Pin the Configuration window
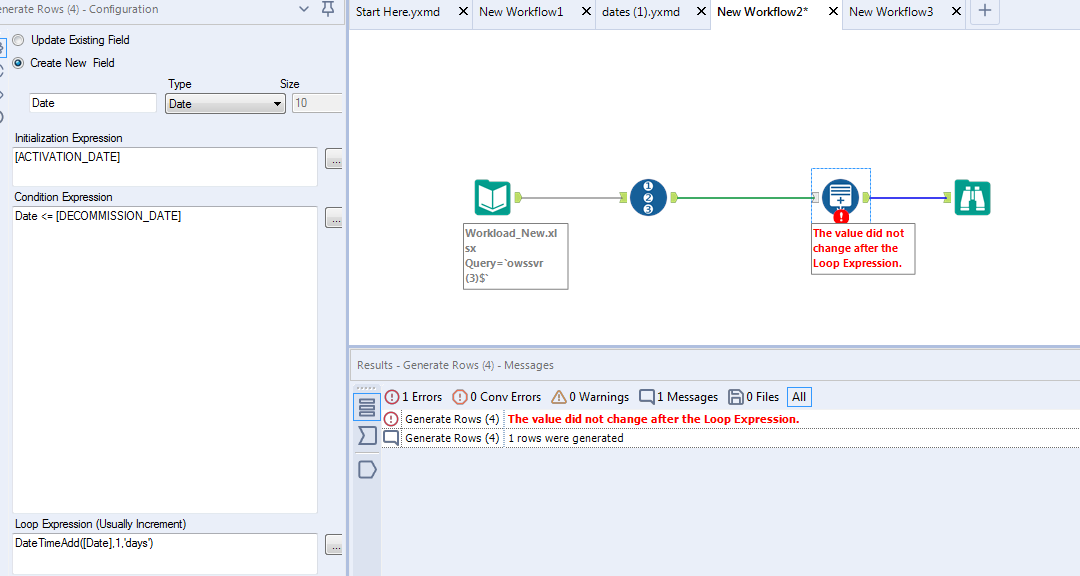The height and width of the screenshot is (576, 1080). [329, 9]
